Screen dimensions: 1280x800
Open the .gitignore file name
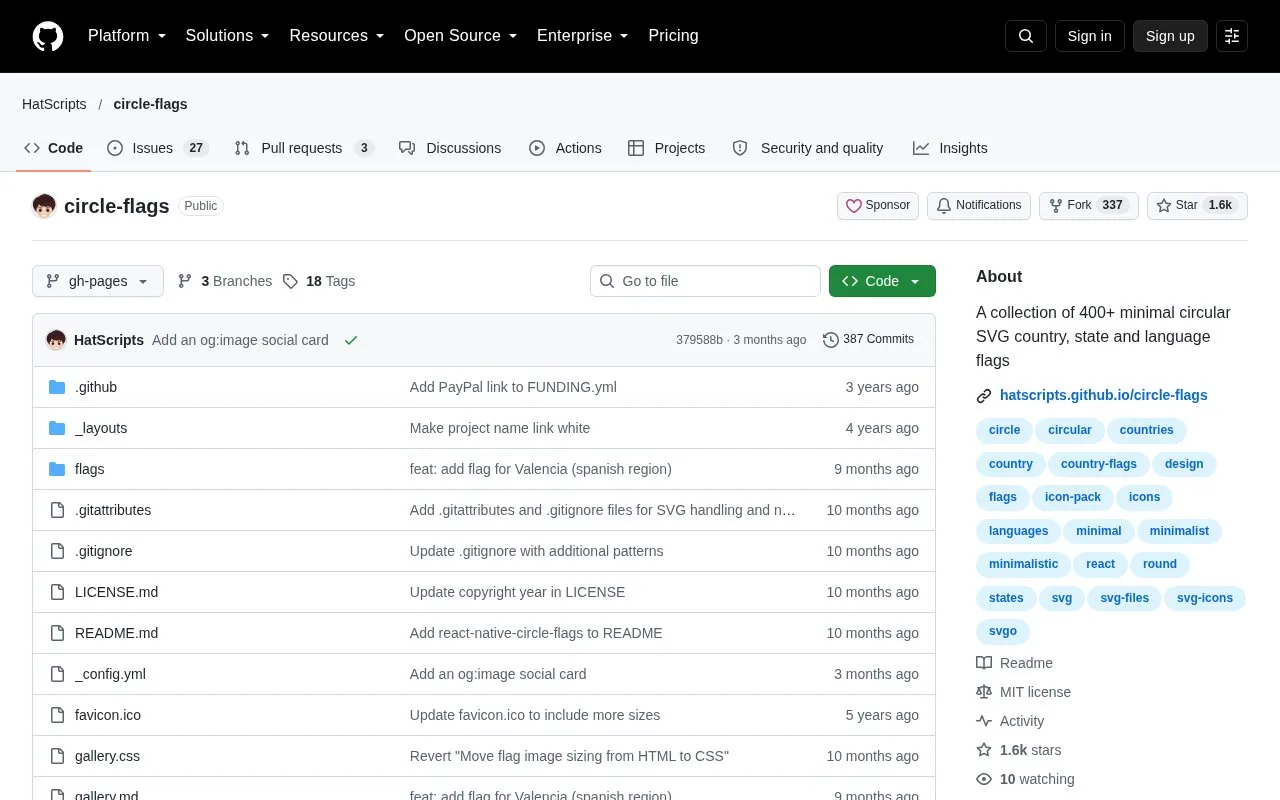[x=104, y=551]
